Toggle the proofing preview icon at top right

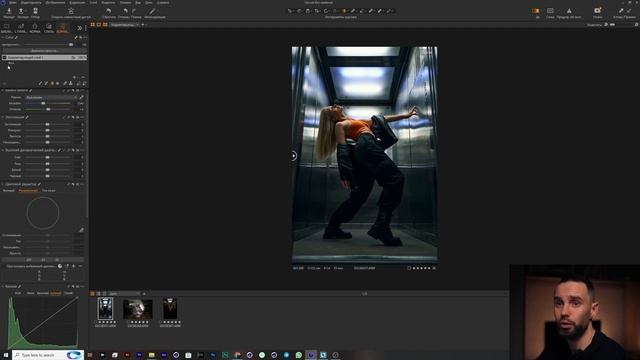pyautogui.click(x=569, y=11)
